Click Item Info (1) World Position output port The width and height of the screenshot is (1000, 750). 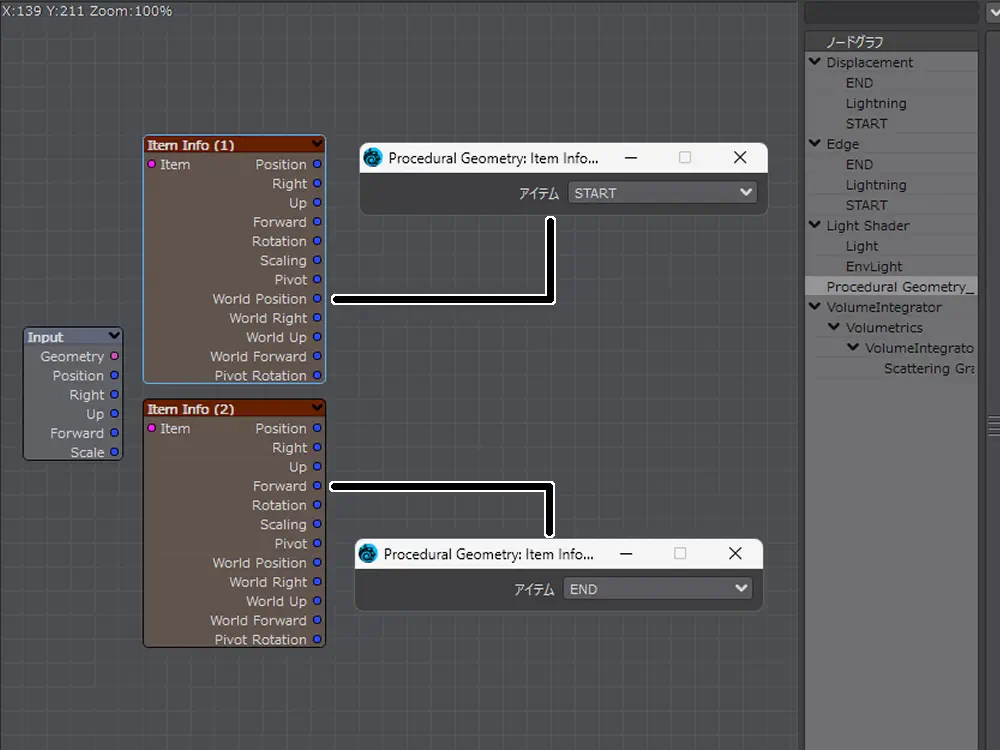[x=317, y=299]
